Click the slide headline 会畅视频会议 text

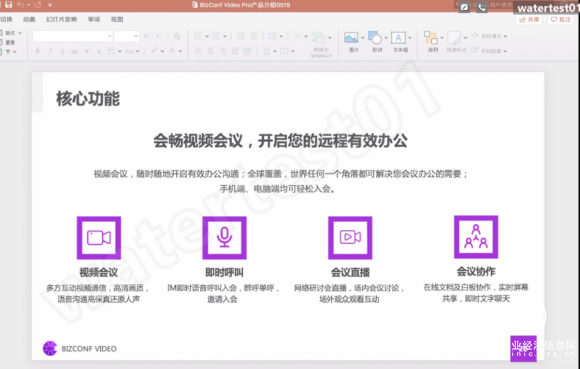click(x=280, y=141)
